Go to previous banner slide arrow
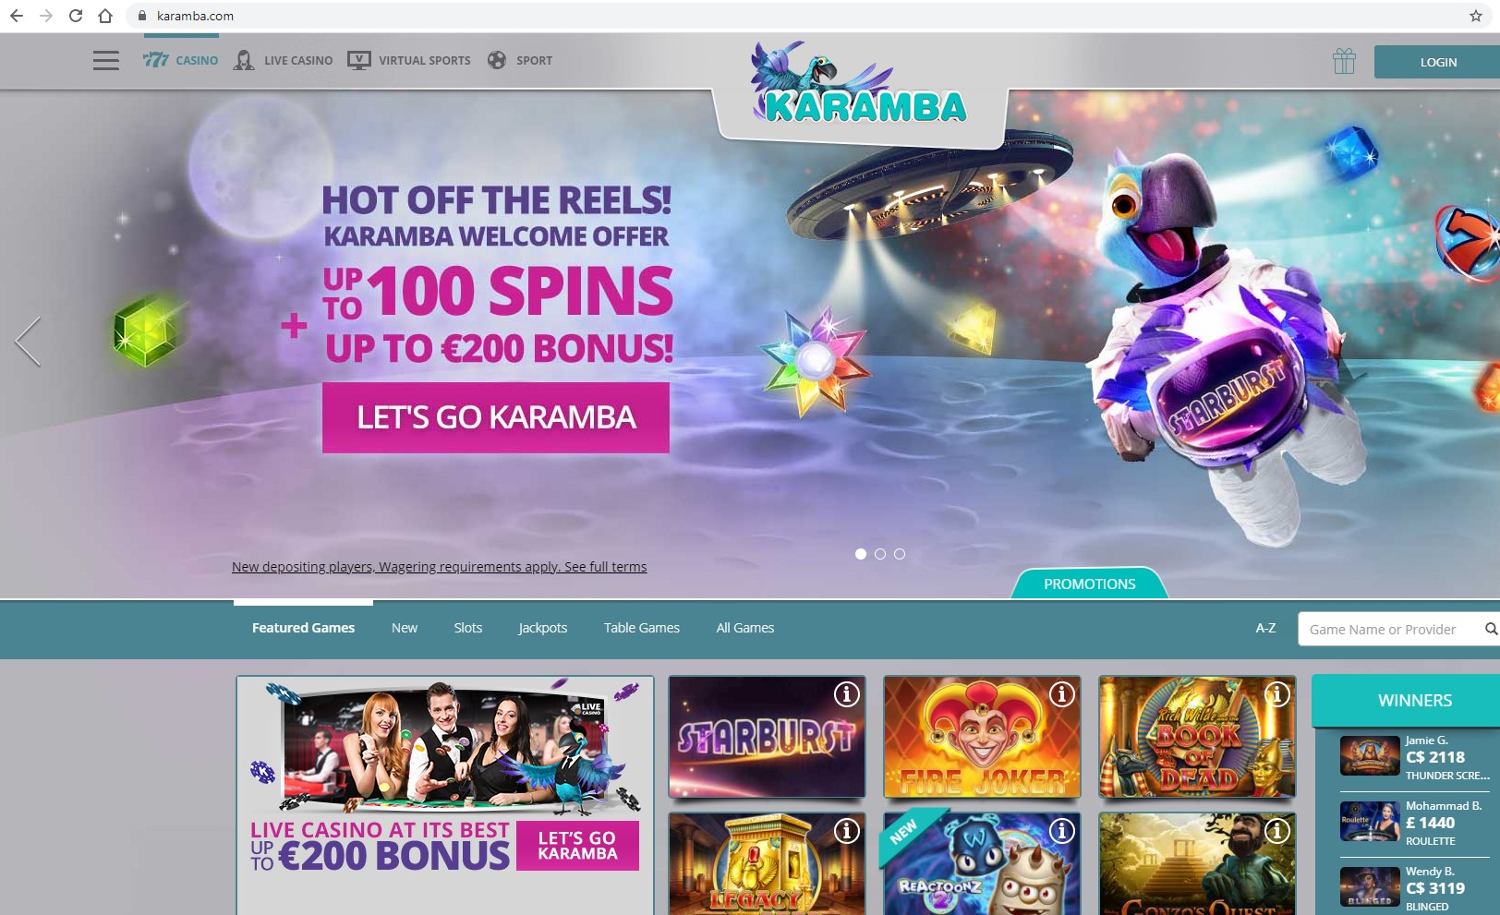Screen dimensions: 1500x915 28,342
